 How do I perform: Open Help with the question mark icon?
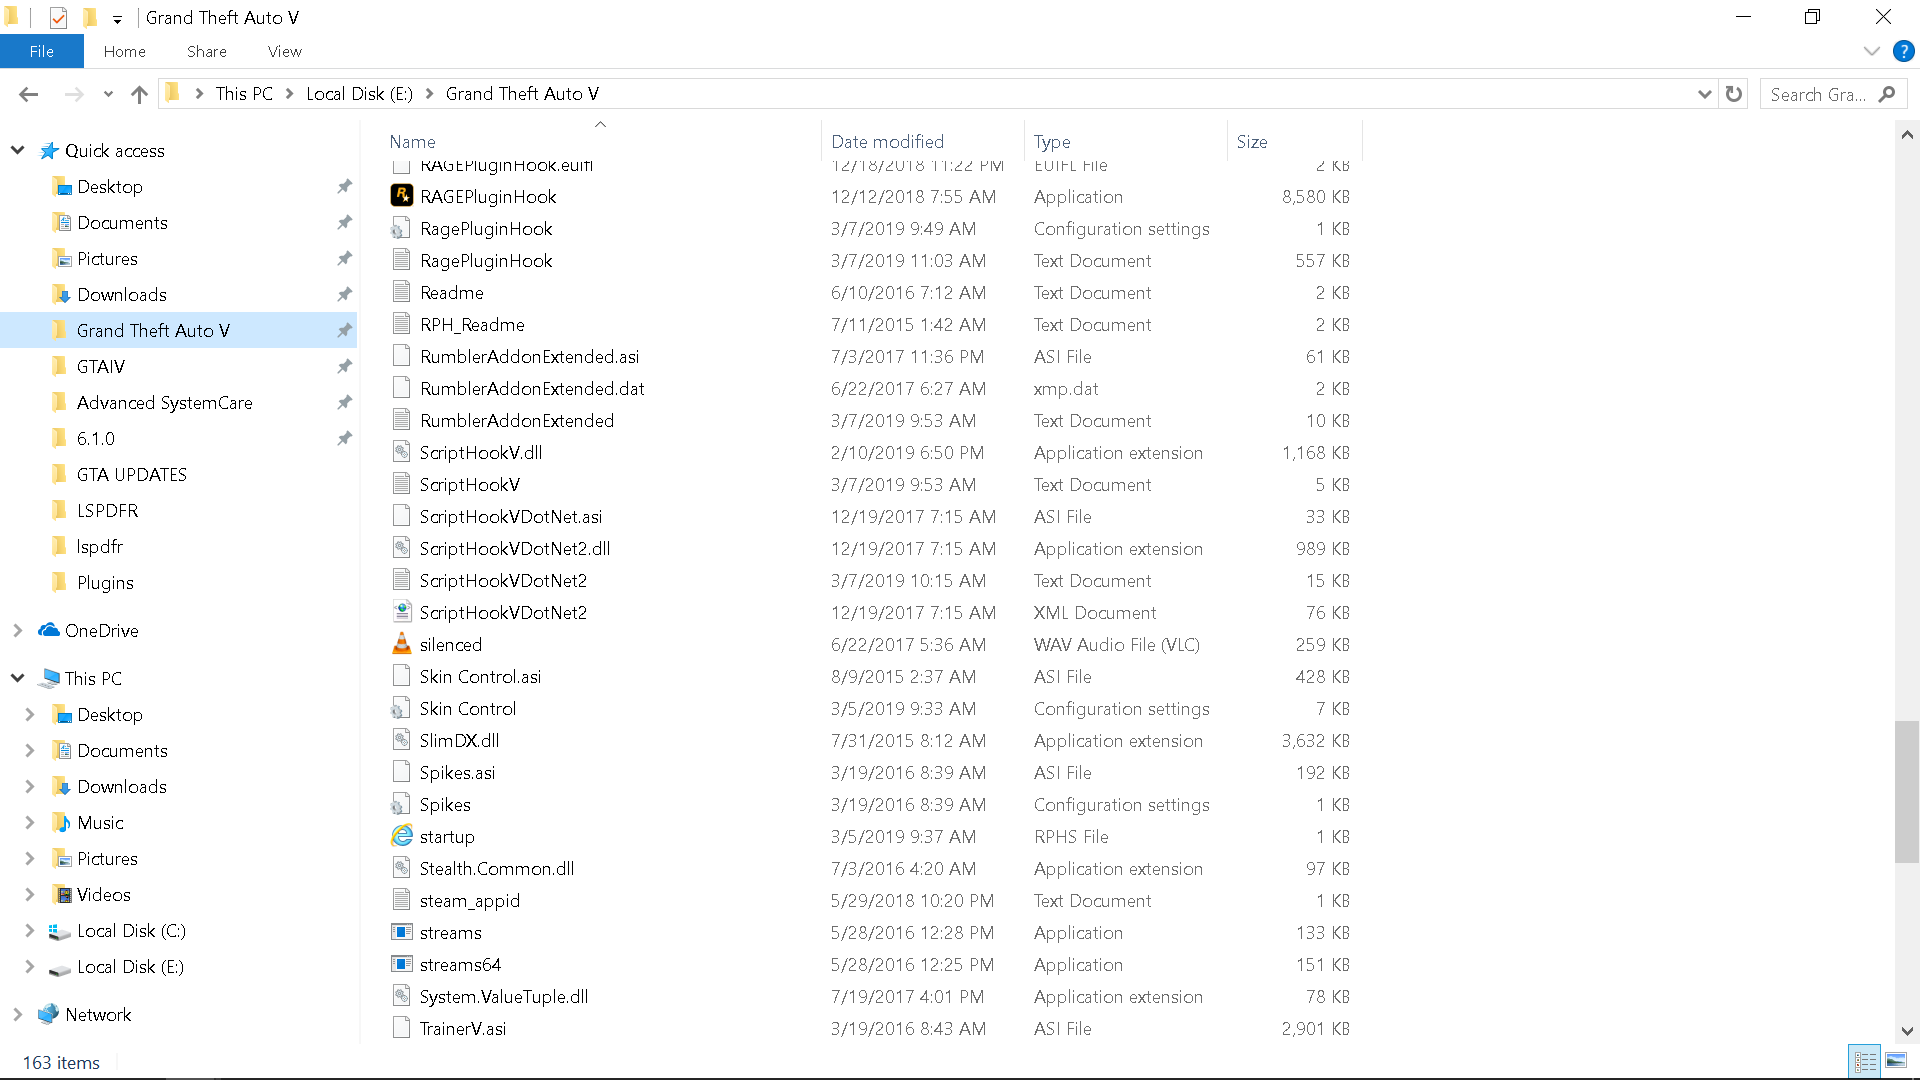point(1903,51)
